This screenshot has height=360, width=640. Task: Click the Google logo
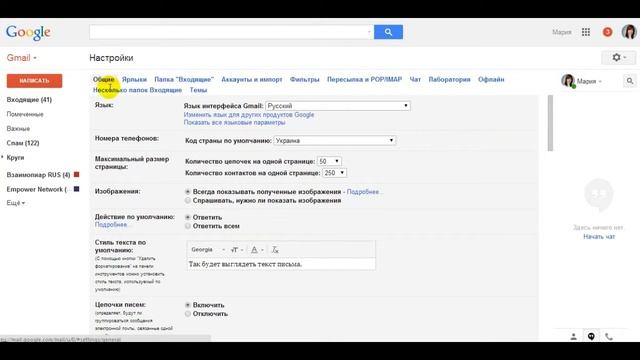point(28,32)
